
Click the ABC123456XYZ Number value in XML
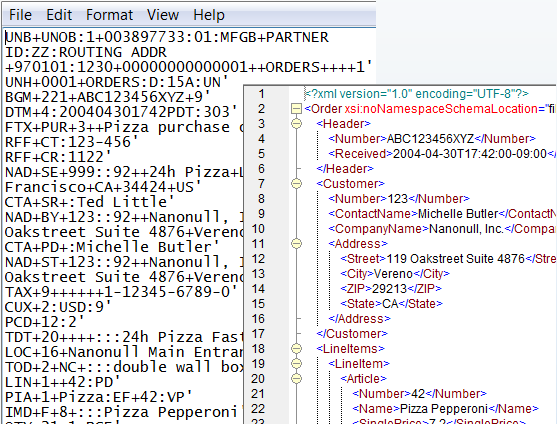coord(430,139)
